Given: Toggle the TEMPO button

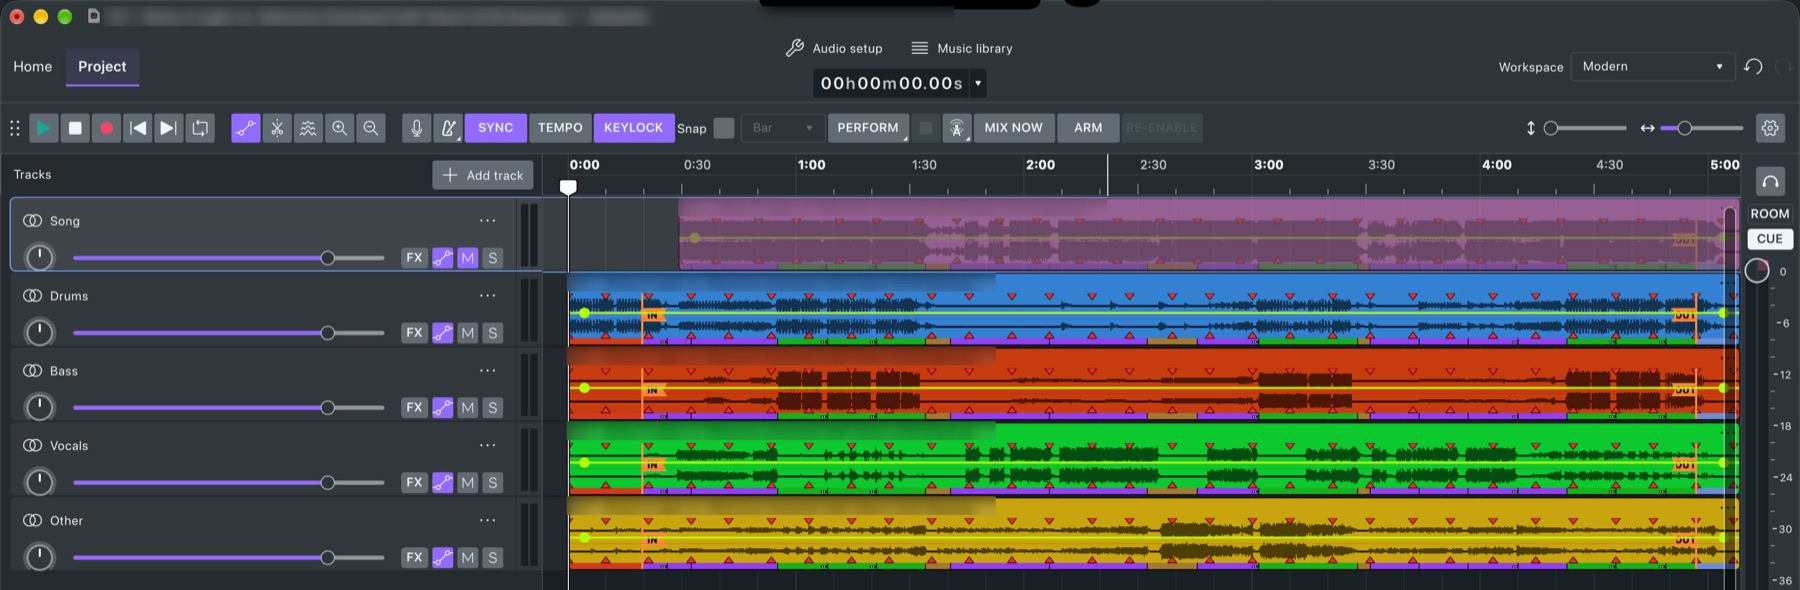Looking at the screenshot, I should [560, 128].
